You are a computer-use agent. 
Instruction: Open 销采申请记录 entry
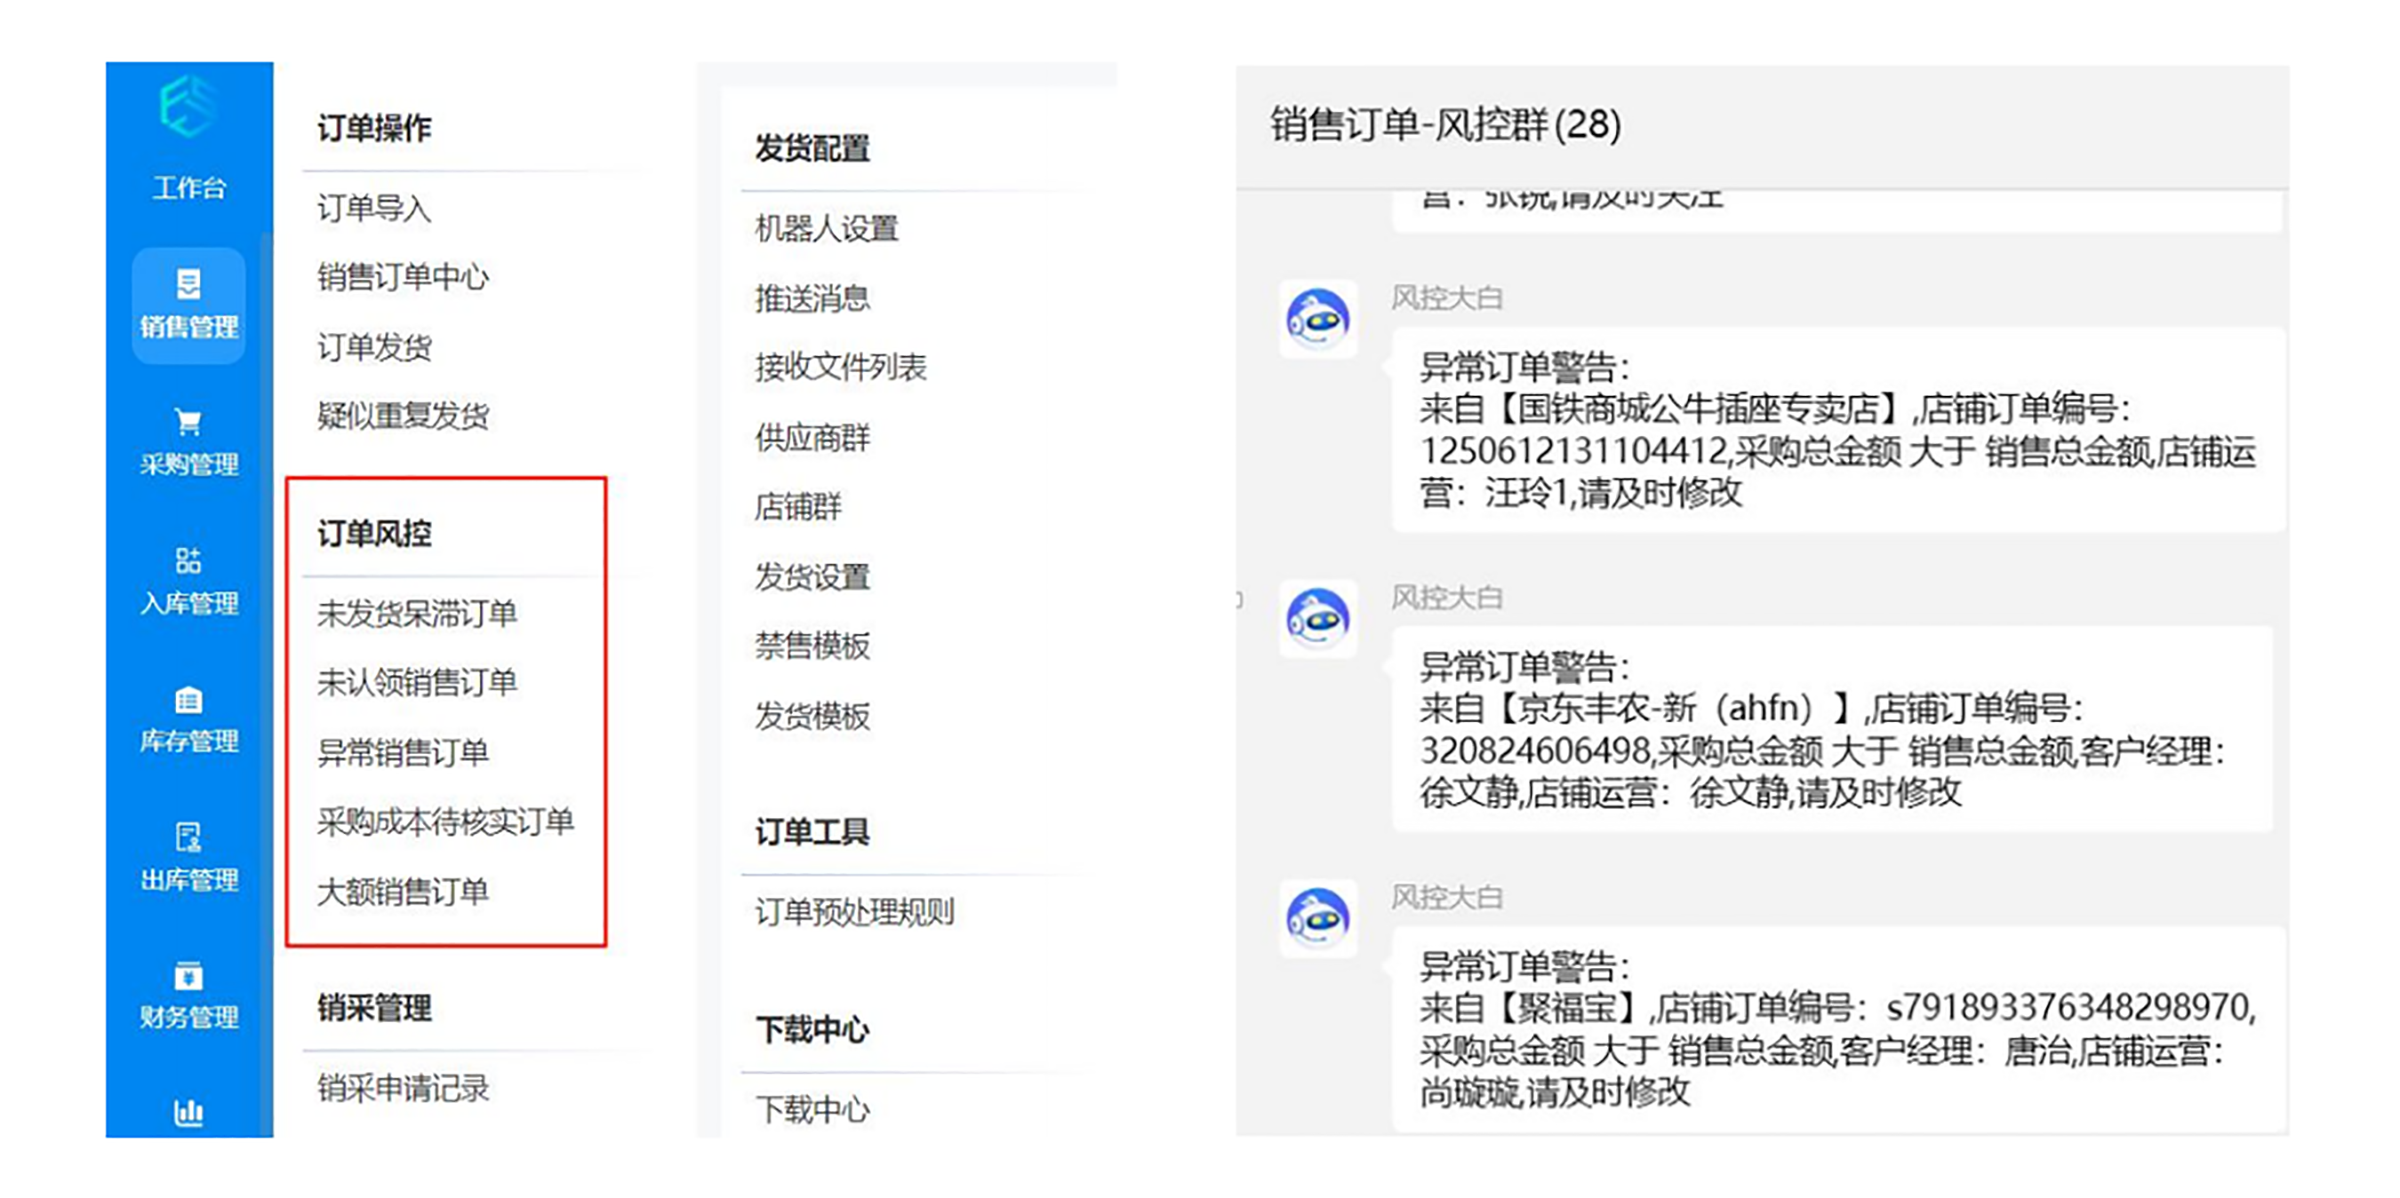pyautogui.click(x=403, y=1088)
